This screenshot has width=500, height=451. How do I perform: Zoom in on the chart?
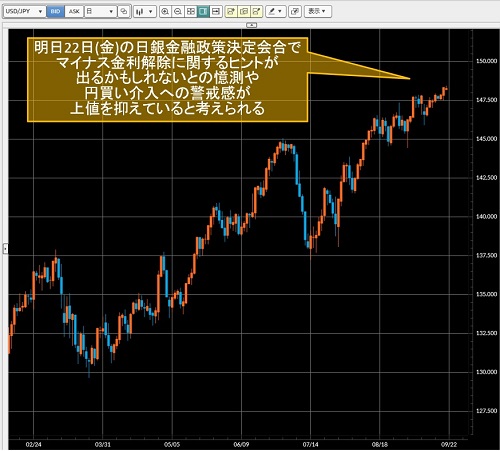tap(165, 11)
